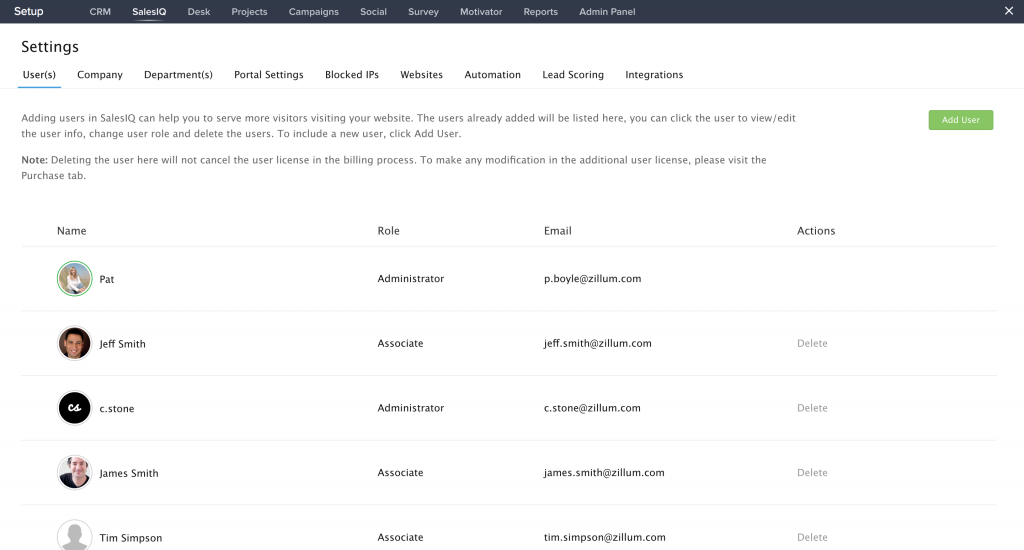Delete the James Smith user

pyautogui.click(x=812, y=473)
